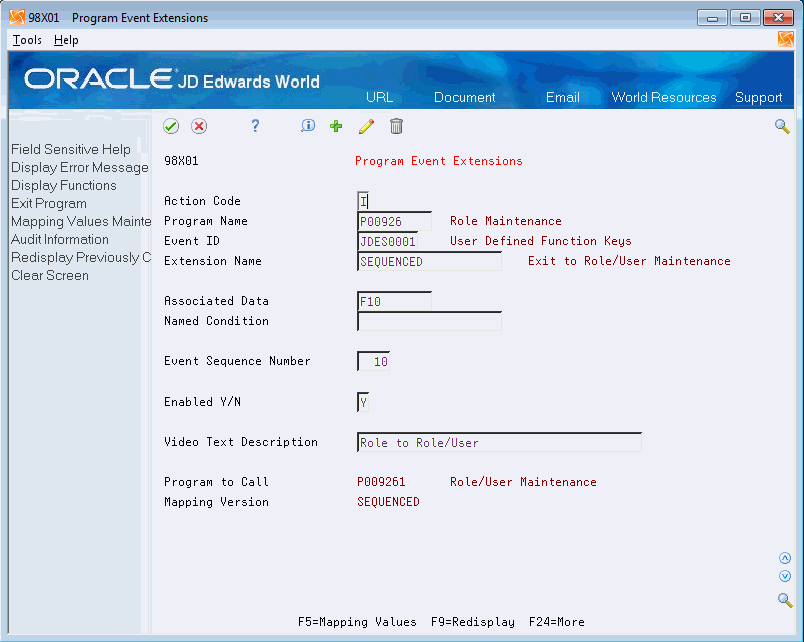Click the trash can delete icon
Screen dimensions: 804x642
click(x=396, y=126)
